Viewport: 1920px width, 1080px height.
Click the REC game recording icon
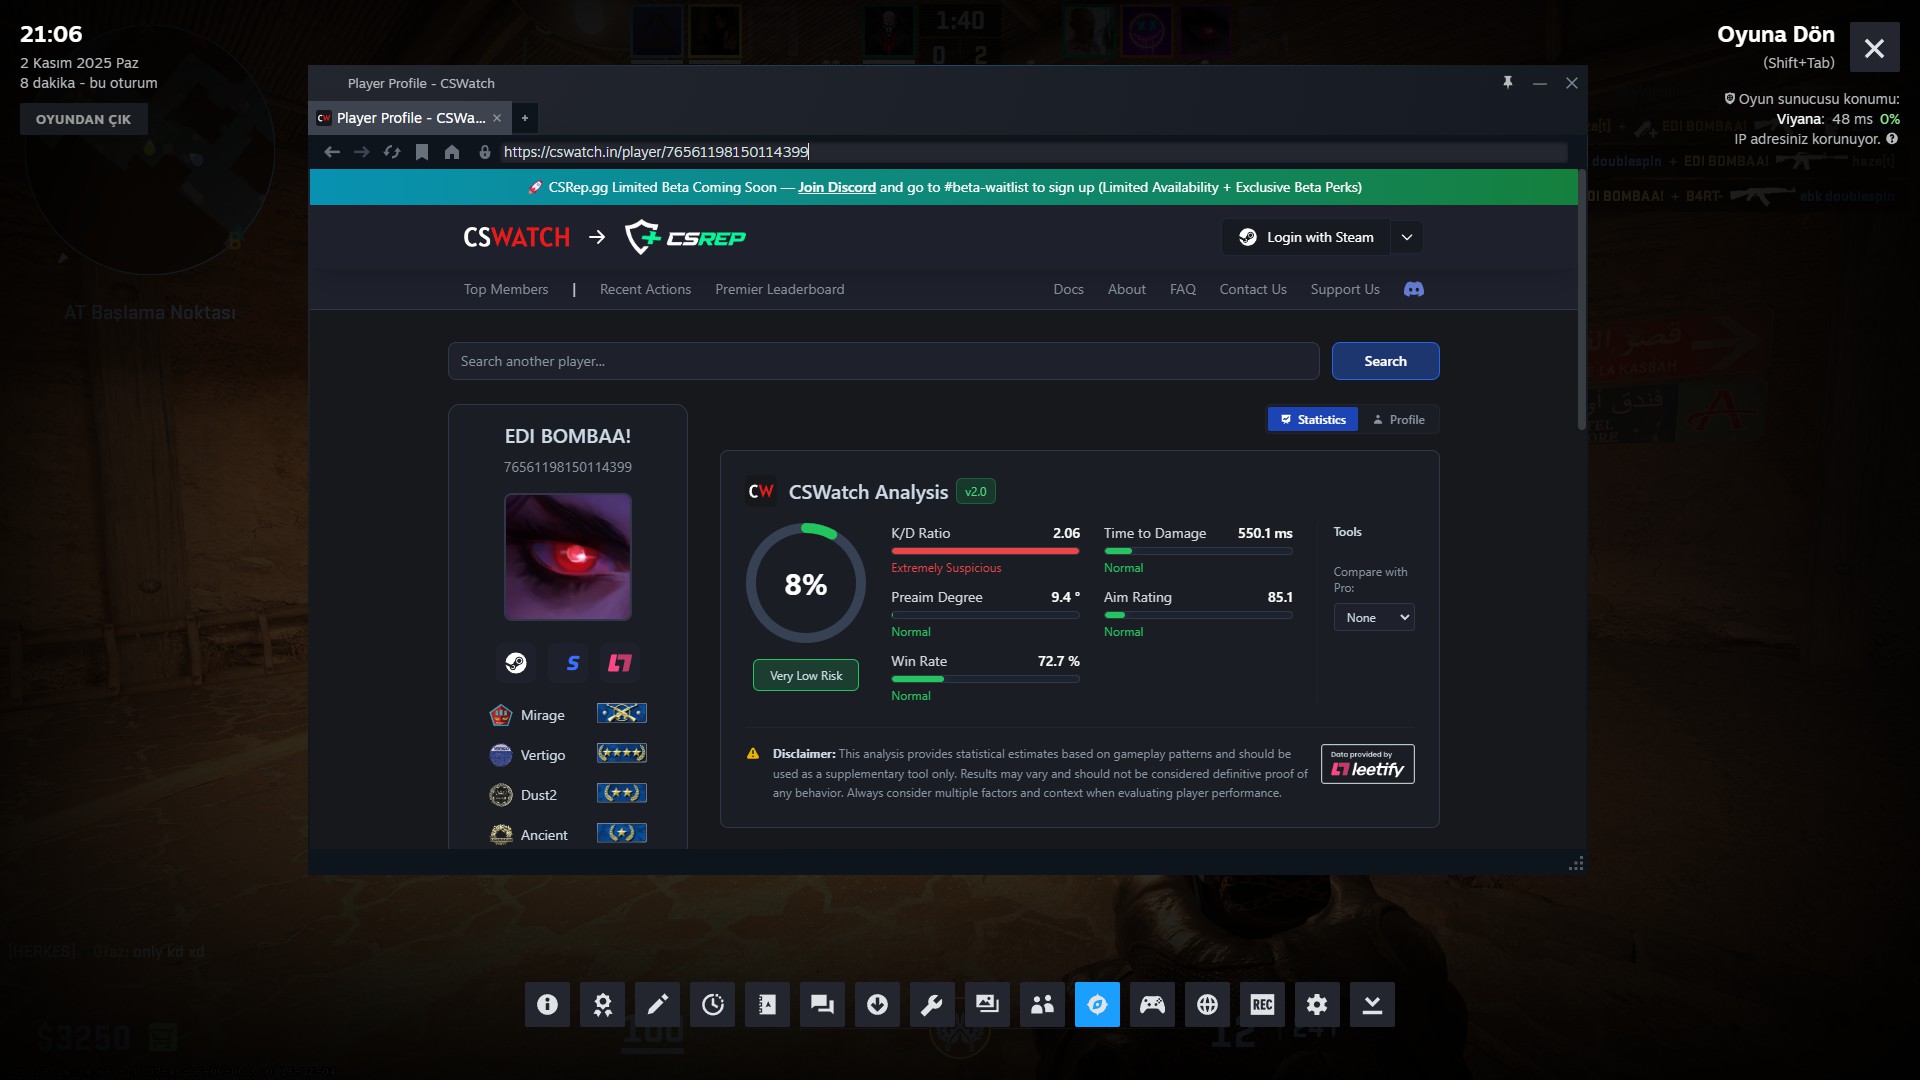[x=1262, y=1004]
